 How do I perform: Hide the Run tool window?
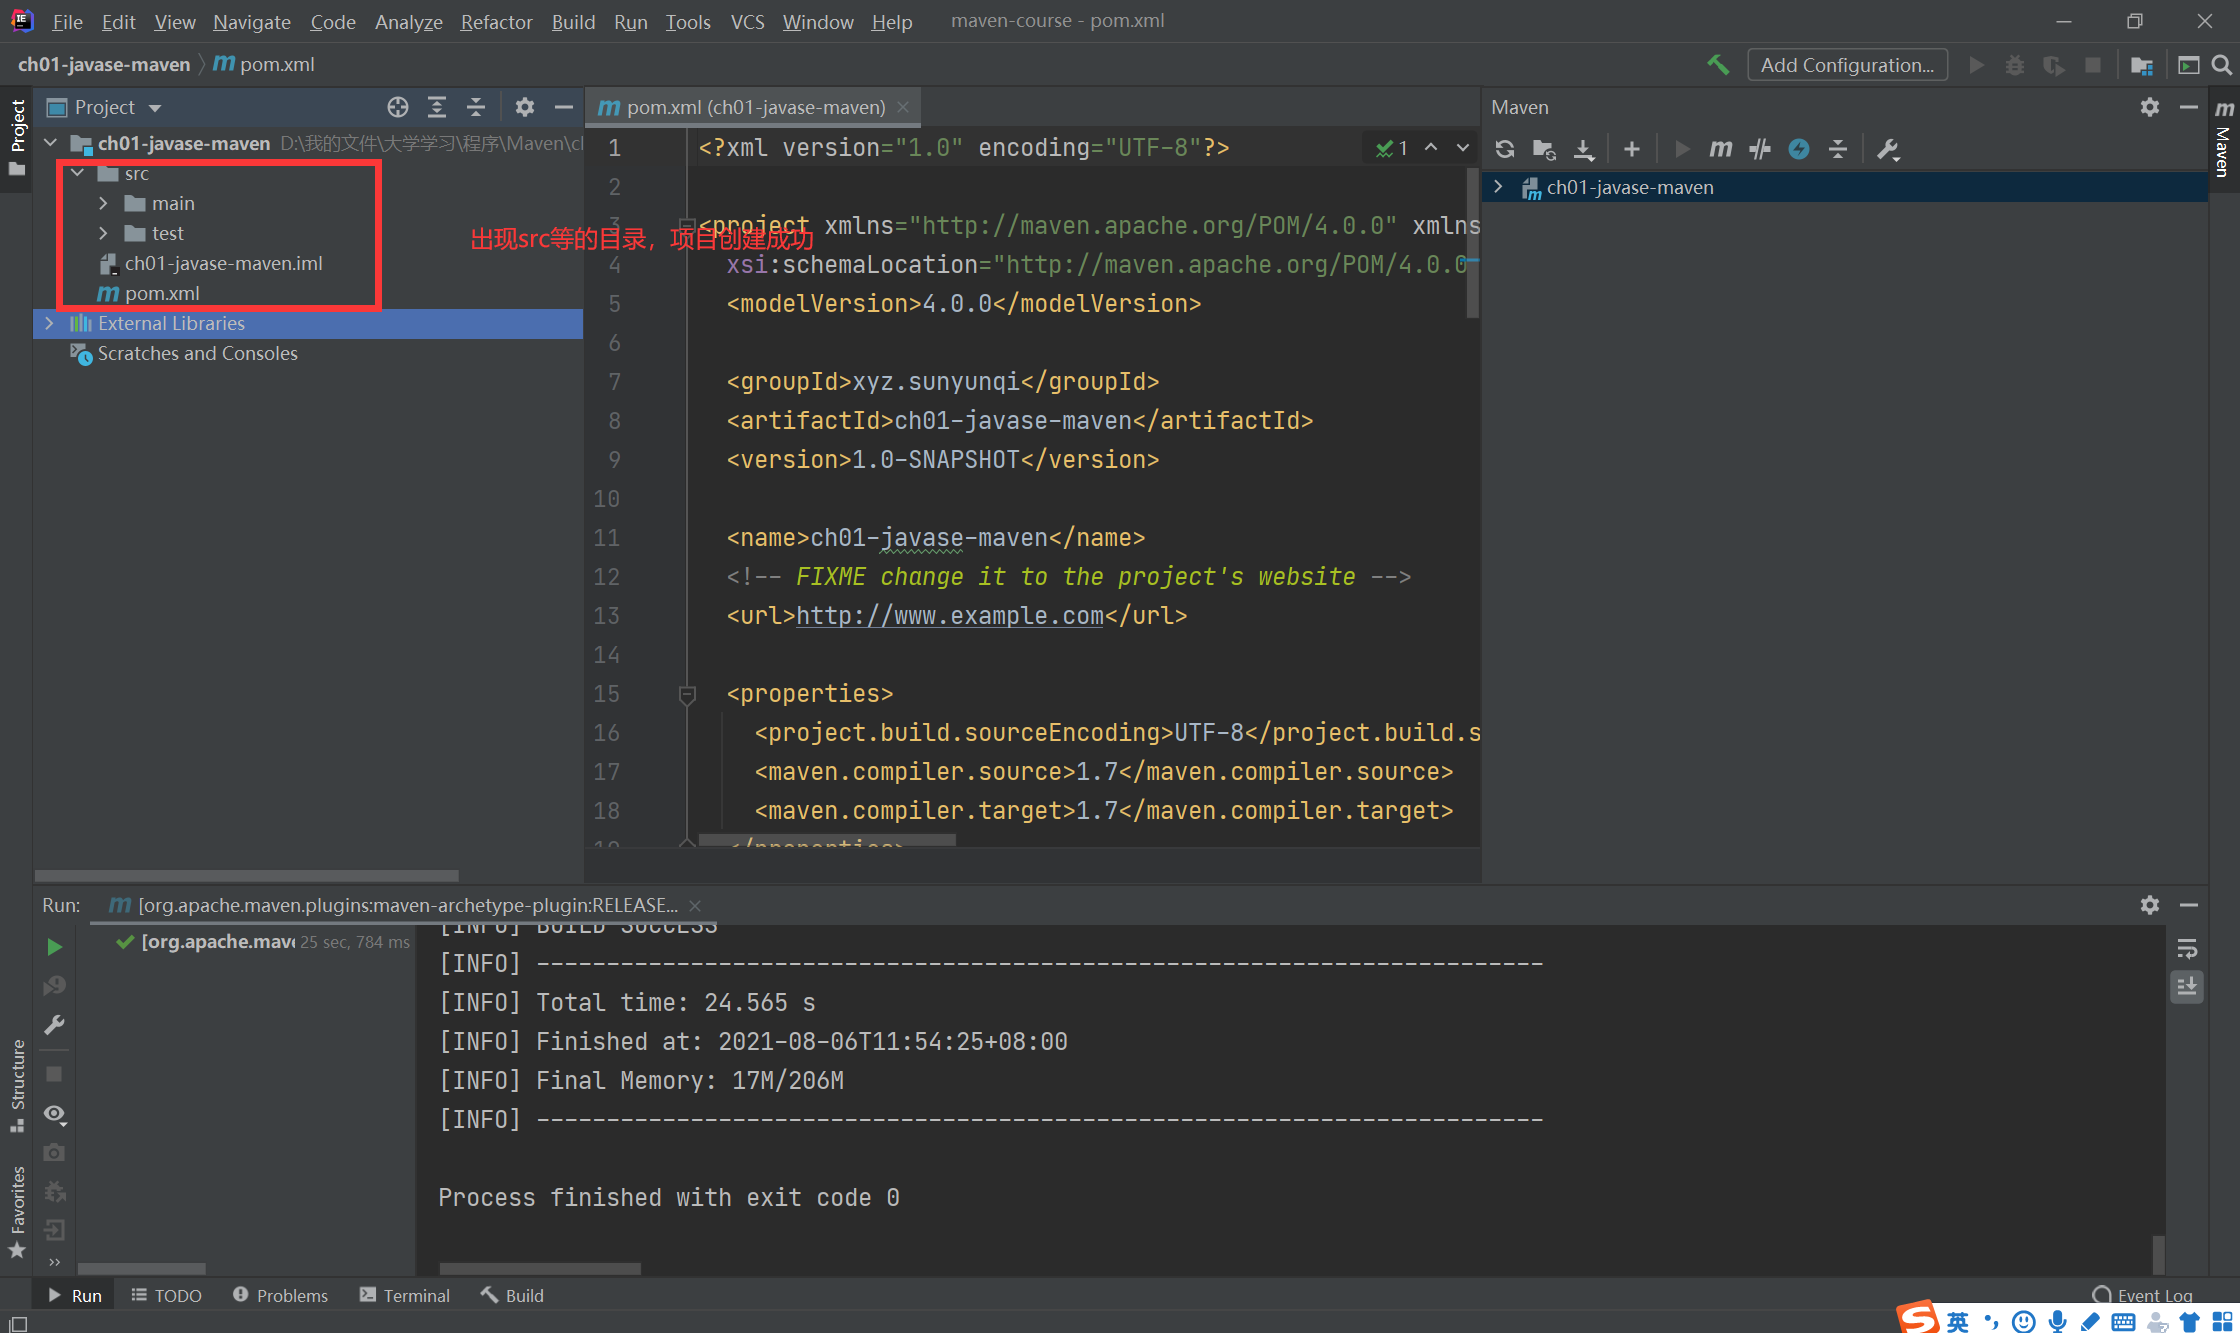pyautogui.click(x=2189, y=905)
